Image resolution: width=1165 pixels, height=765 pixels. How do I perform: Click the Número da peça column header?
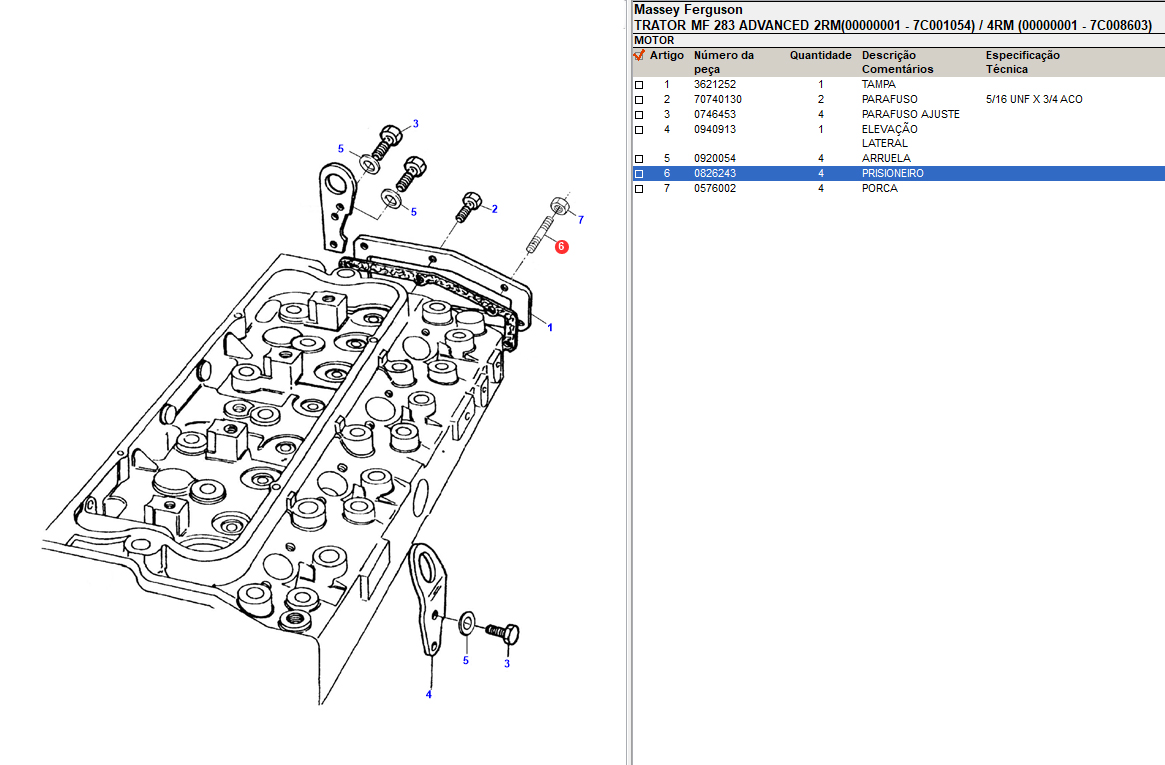724,62
